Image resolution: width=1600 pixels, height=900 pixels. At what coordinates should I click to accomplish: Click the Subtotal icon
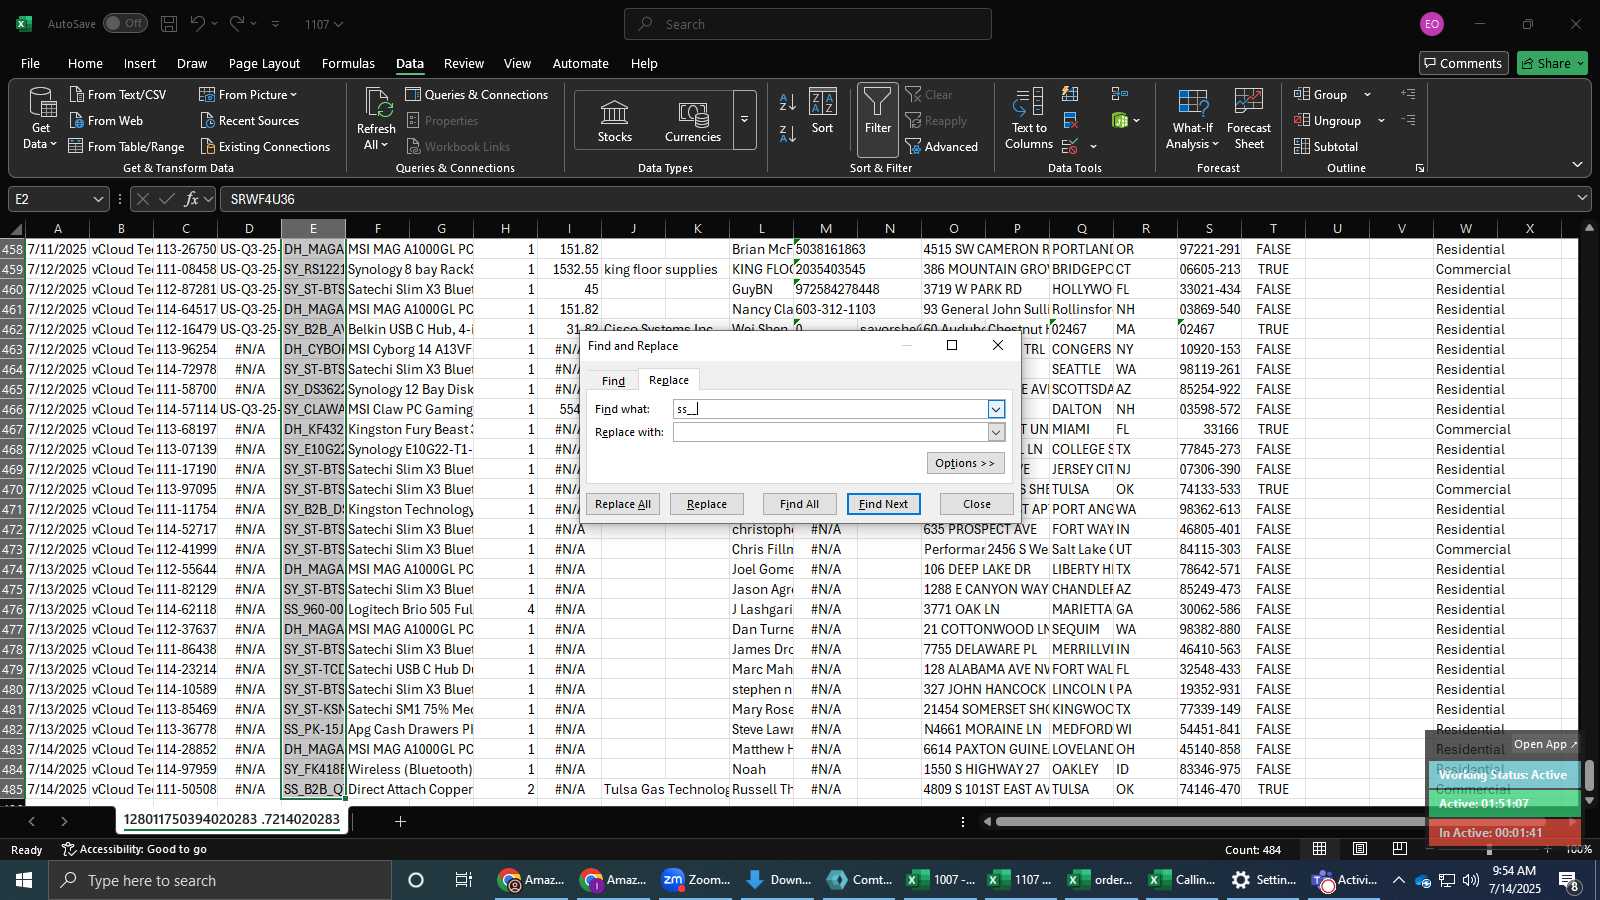pyautogui.click(x=1326, y=146)
